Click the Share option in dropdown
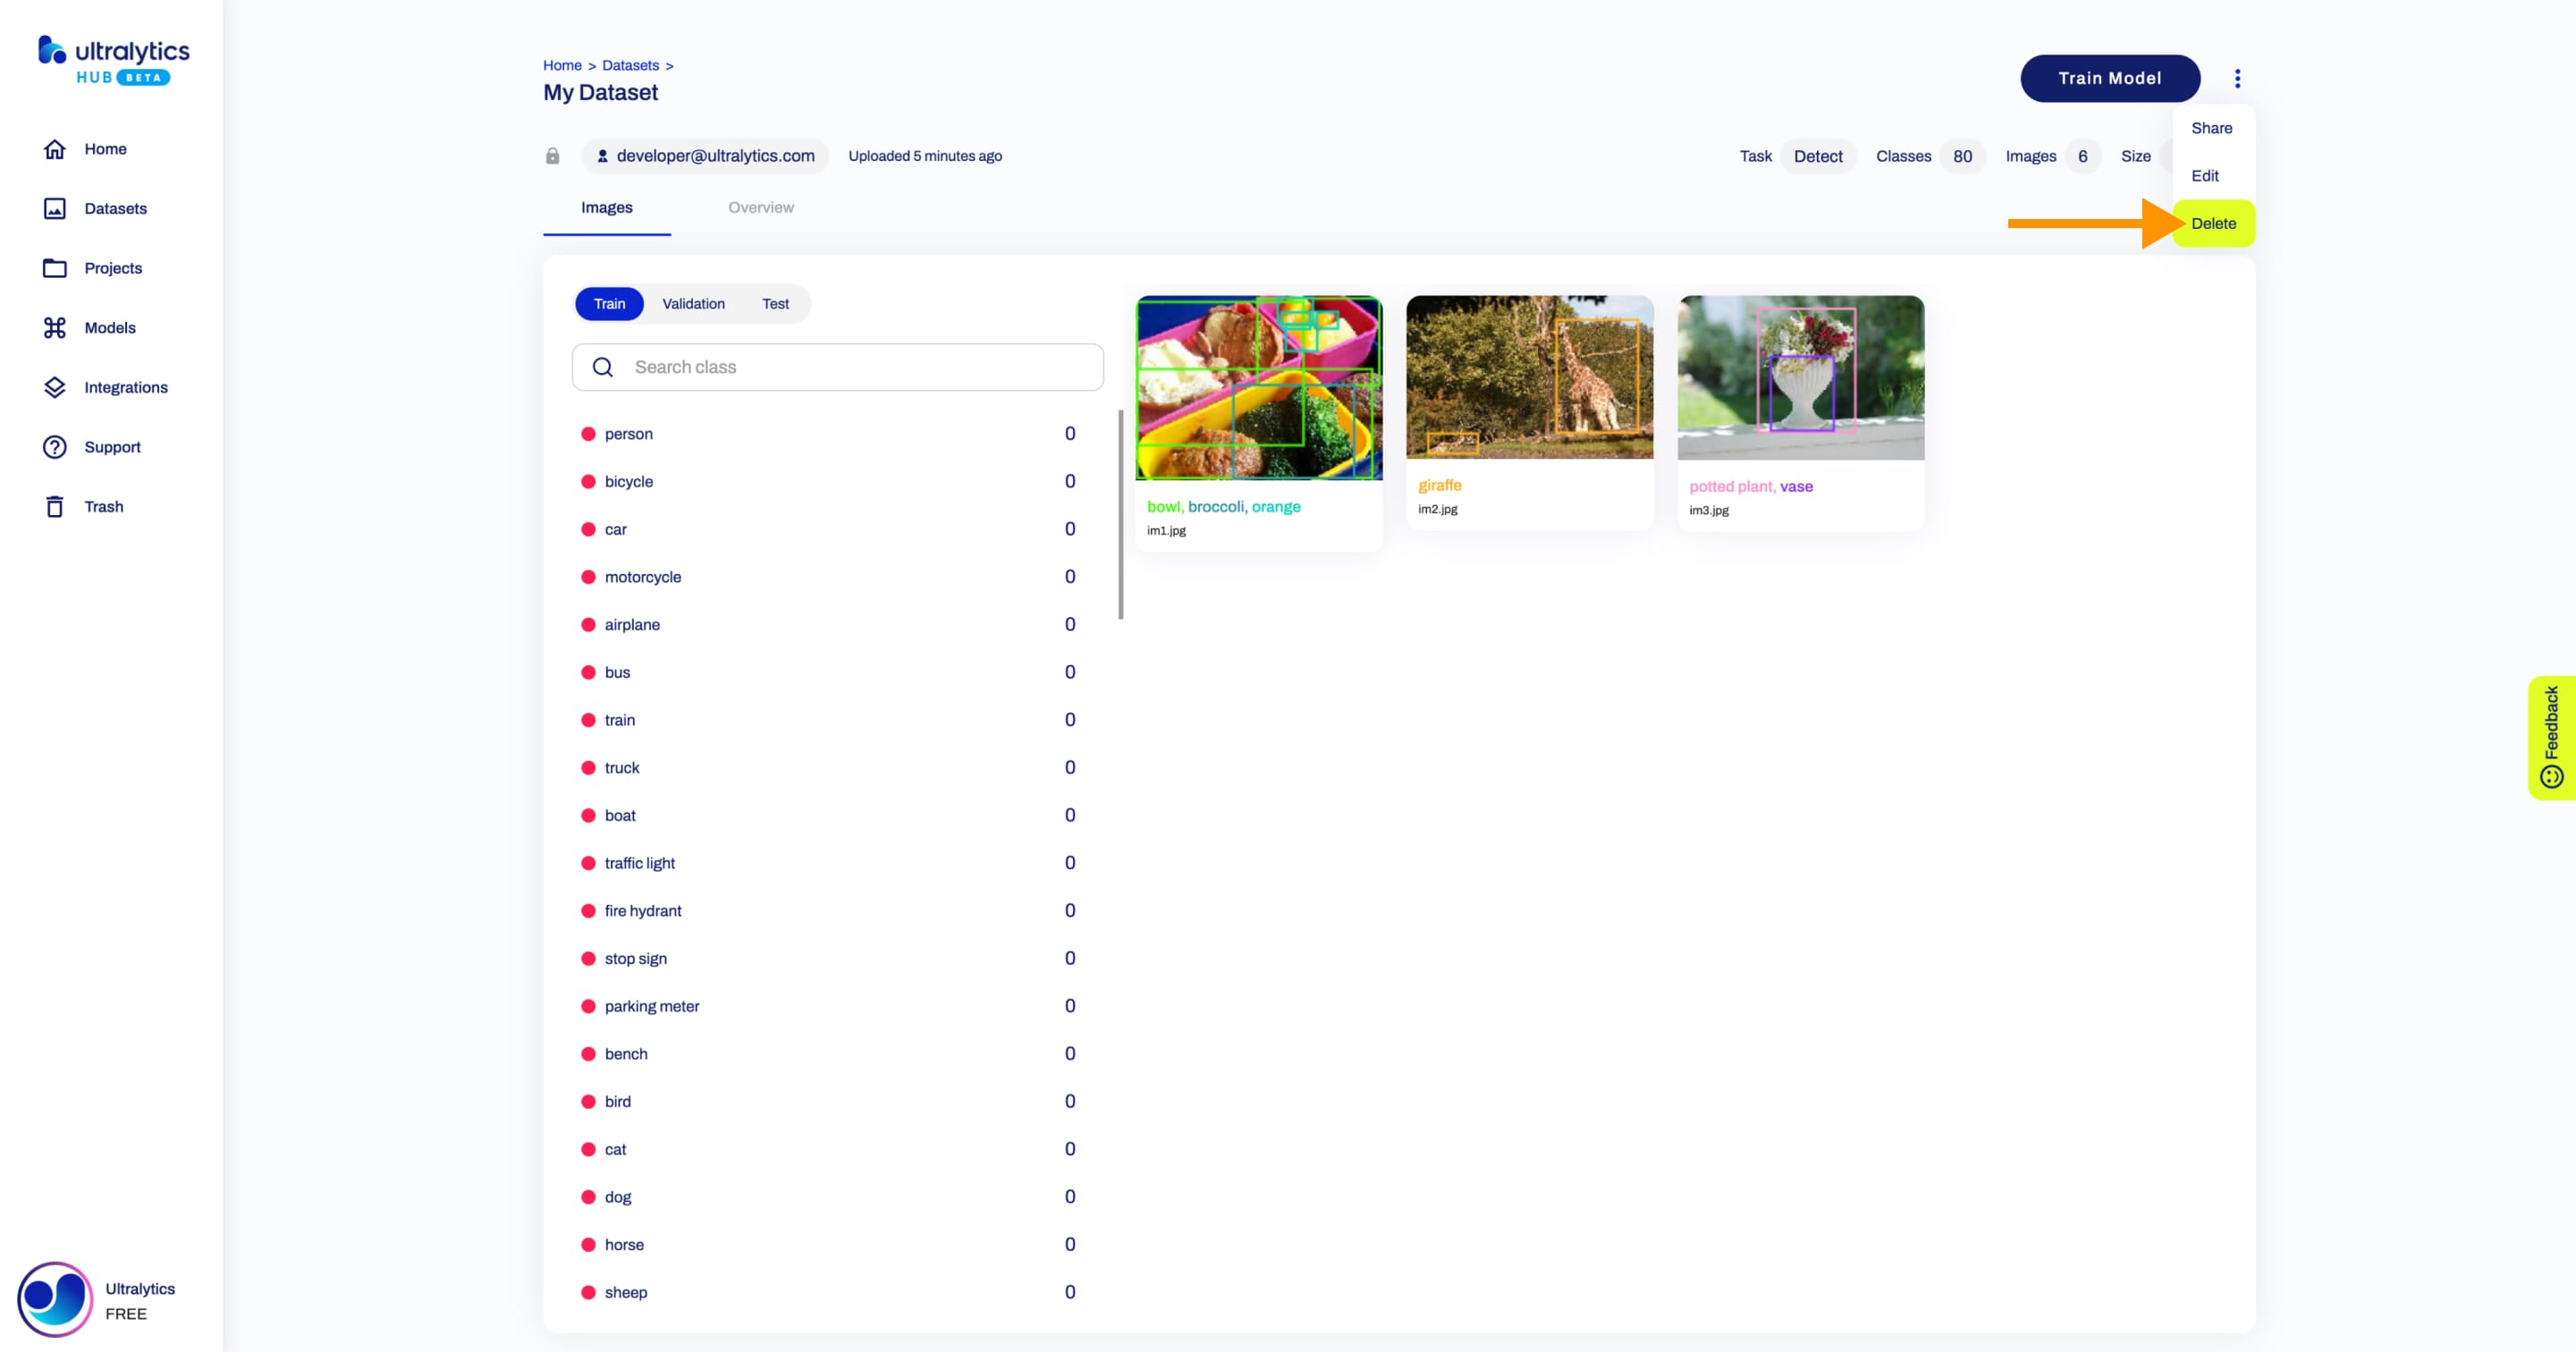 click(x=2213, y=128)
